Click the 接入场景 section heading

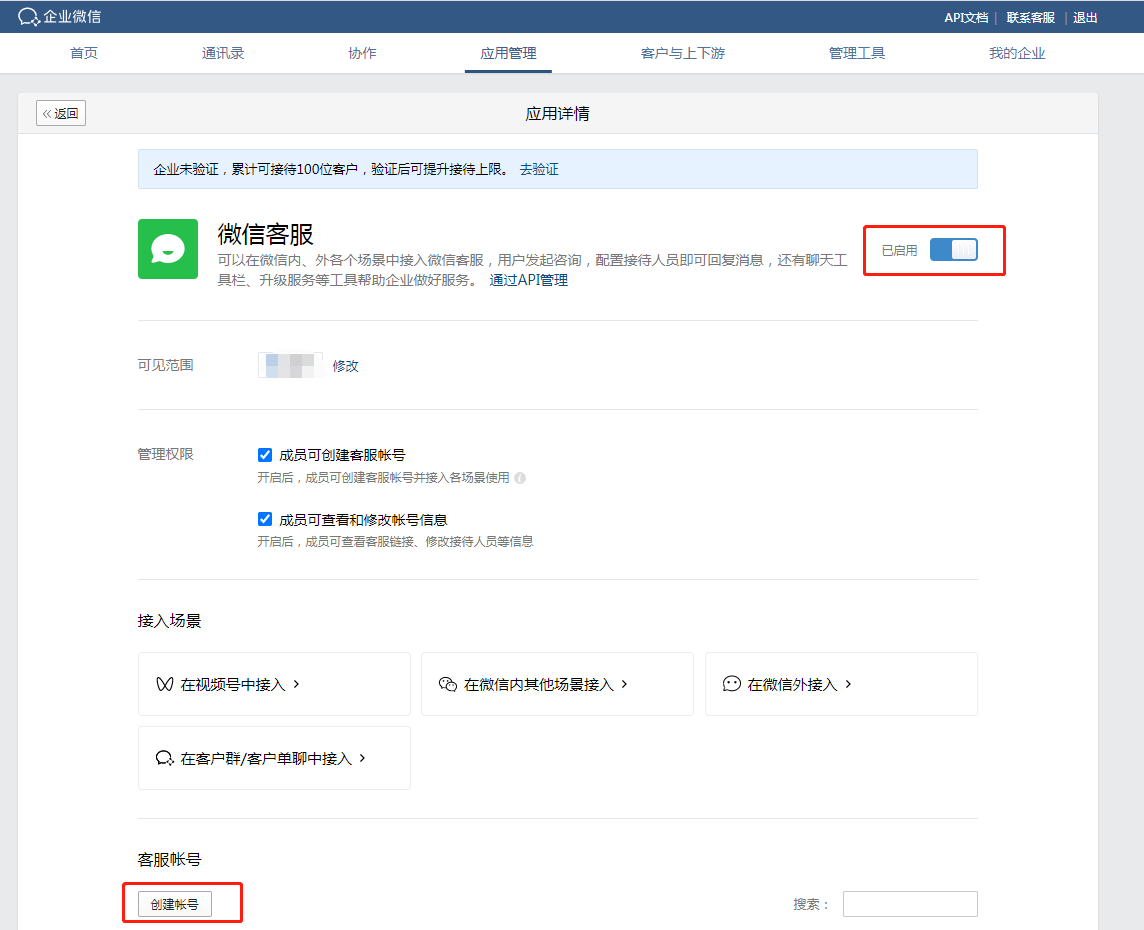pos(169,621)
